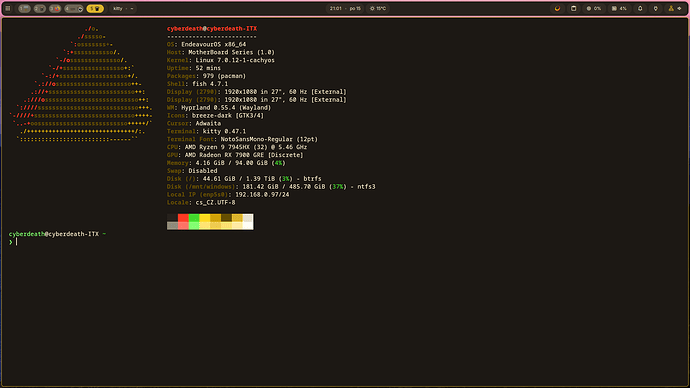Click the dark brown swatch in the top row
This screenshot has height=388, width=690.
[226, 218]
